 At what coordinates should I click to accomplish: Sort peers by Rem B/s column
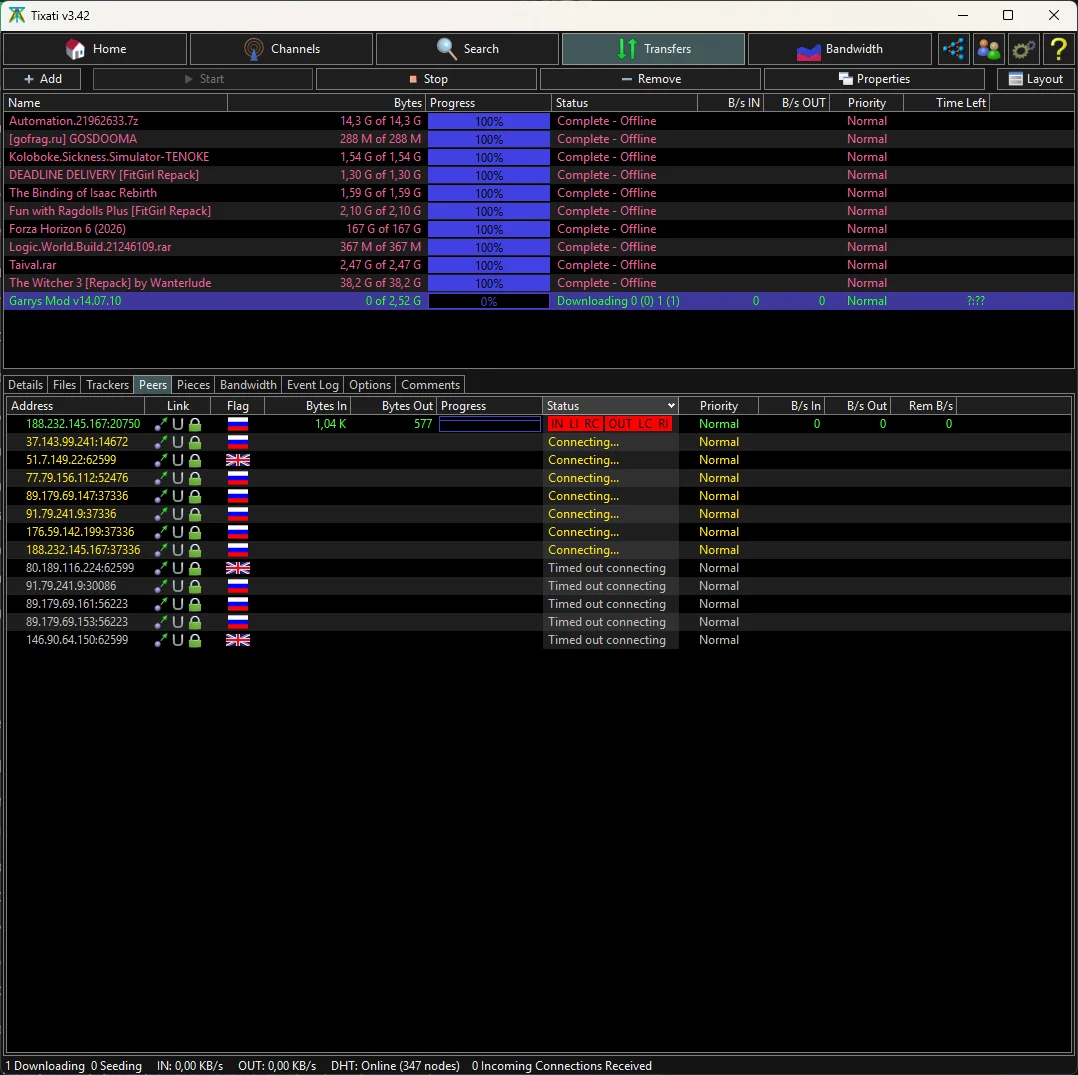coord(923,406)
